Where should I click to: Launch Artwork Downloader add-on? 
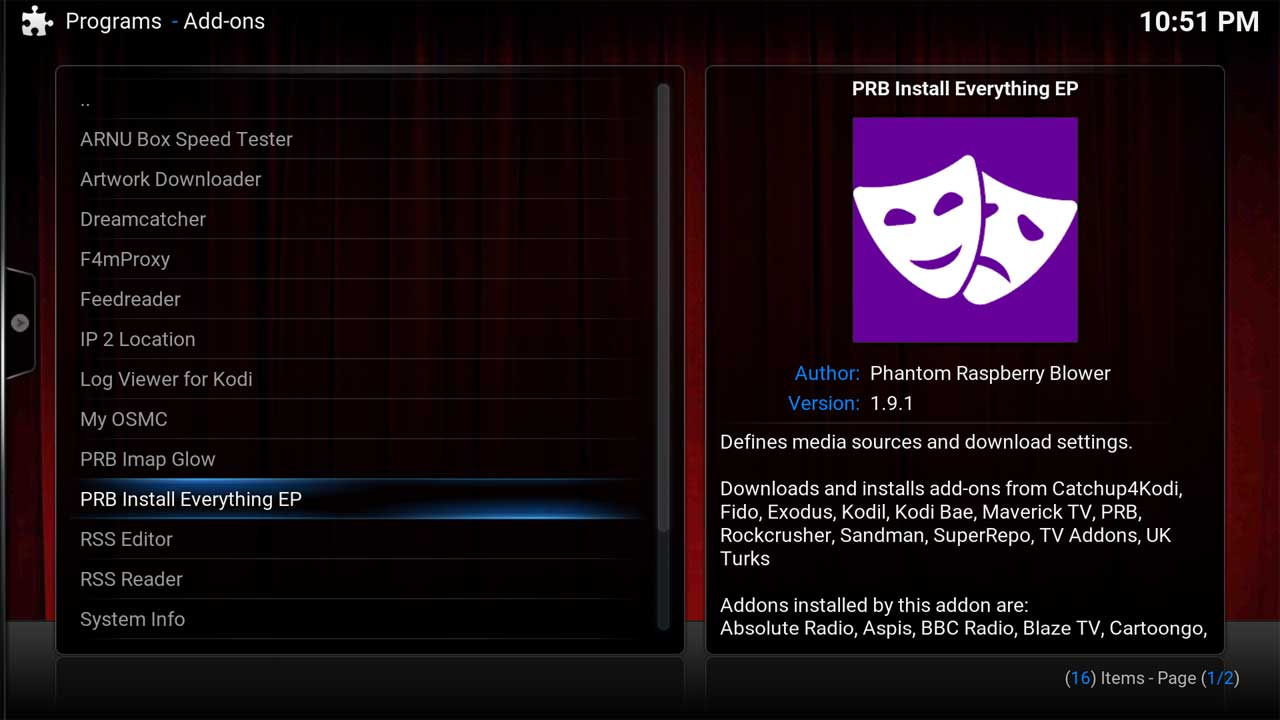(358, 179)
